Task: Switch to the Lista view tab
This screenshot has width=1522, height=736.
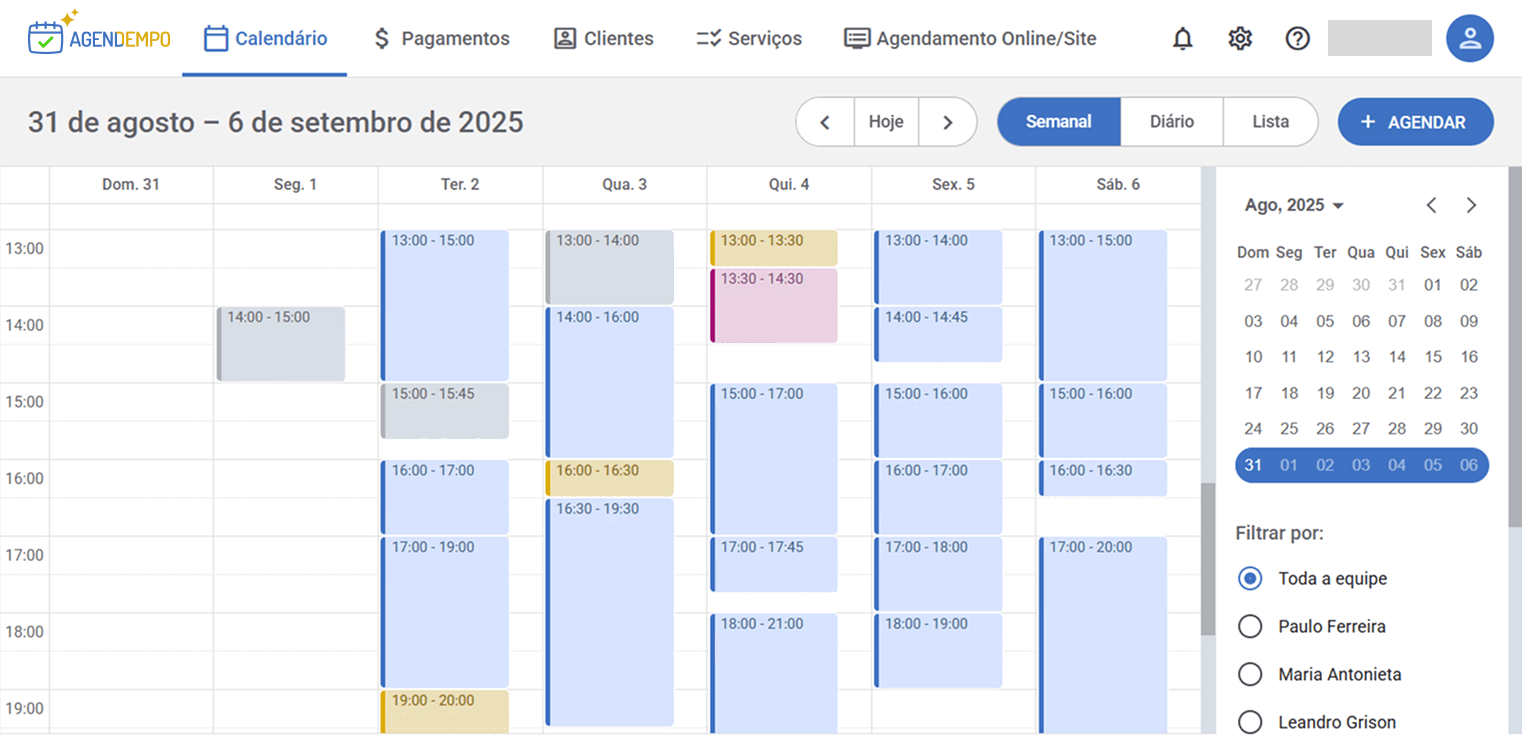Action: 1270,121
